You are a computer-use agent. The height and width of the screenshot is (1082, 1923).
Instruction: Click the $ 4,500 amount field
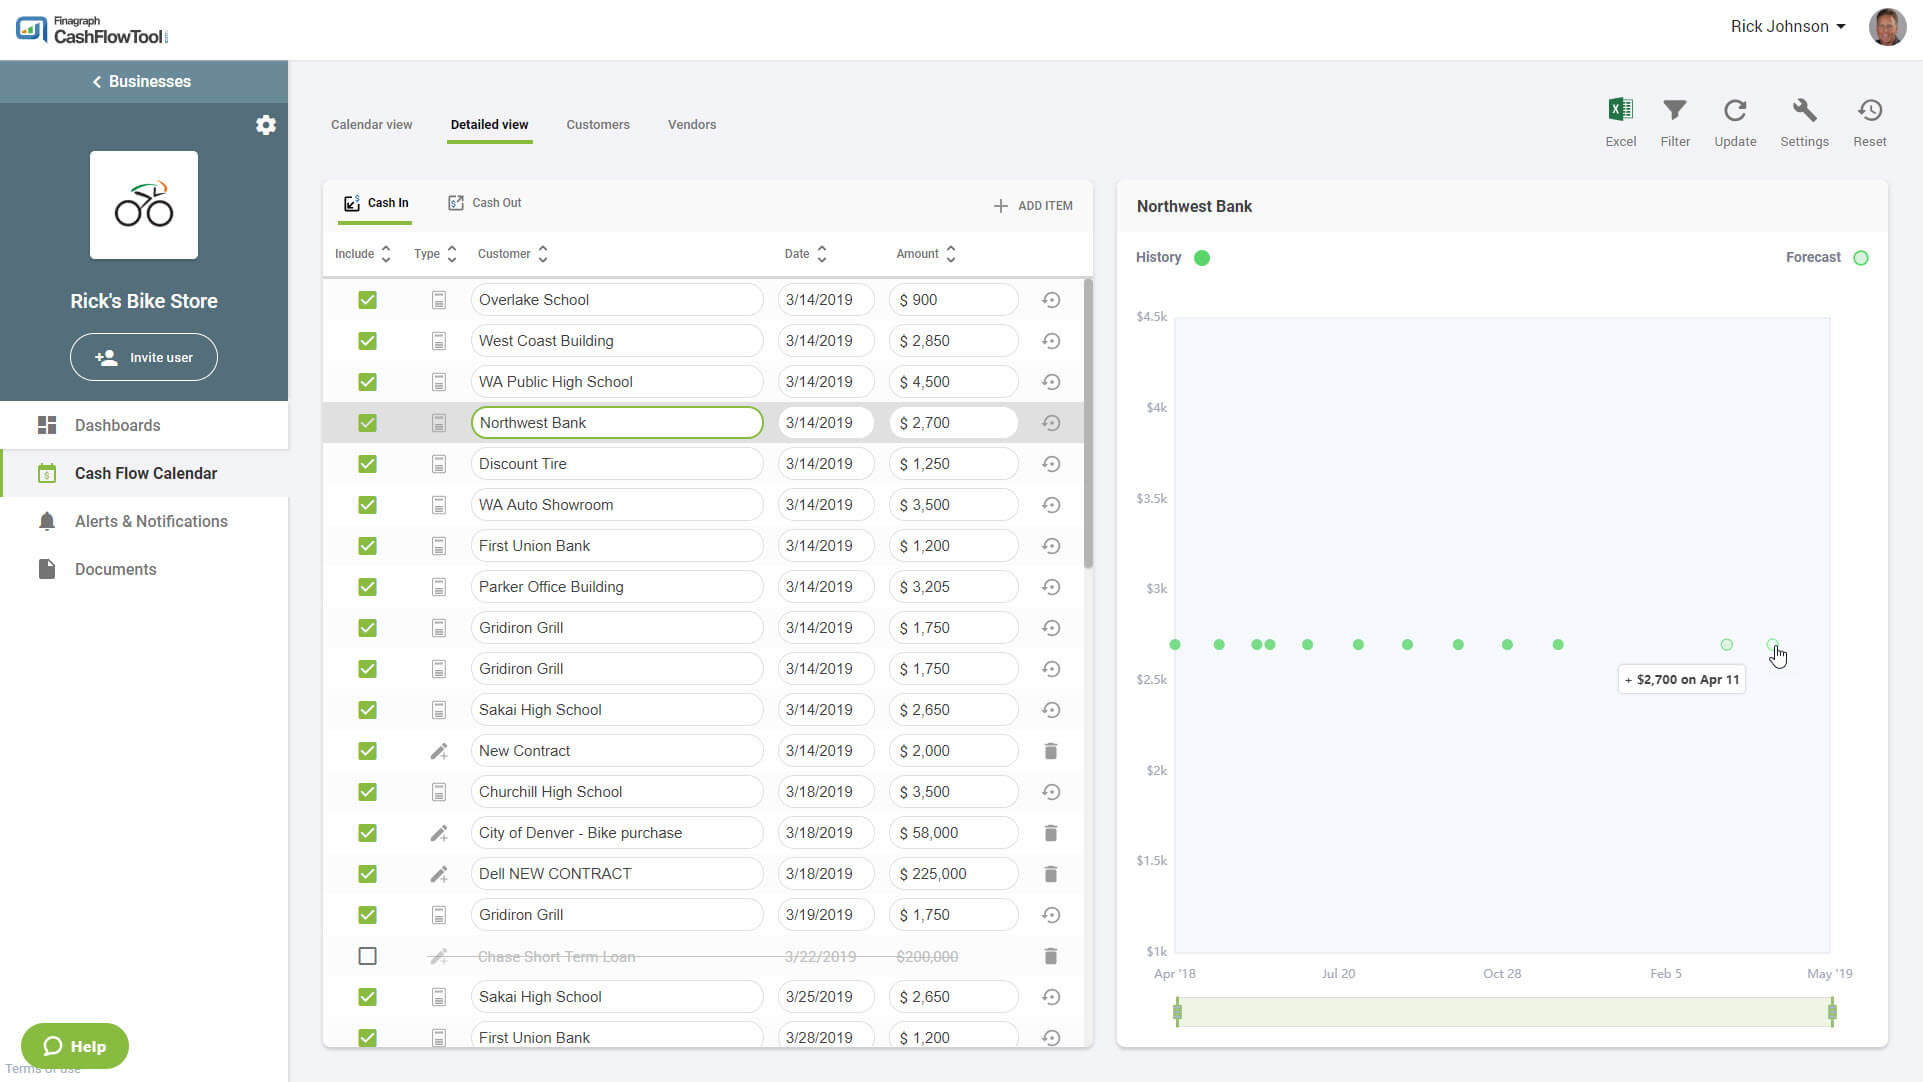coord(953,382)
